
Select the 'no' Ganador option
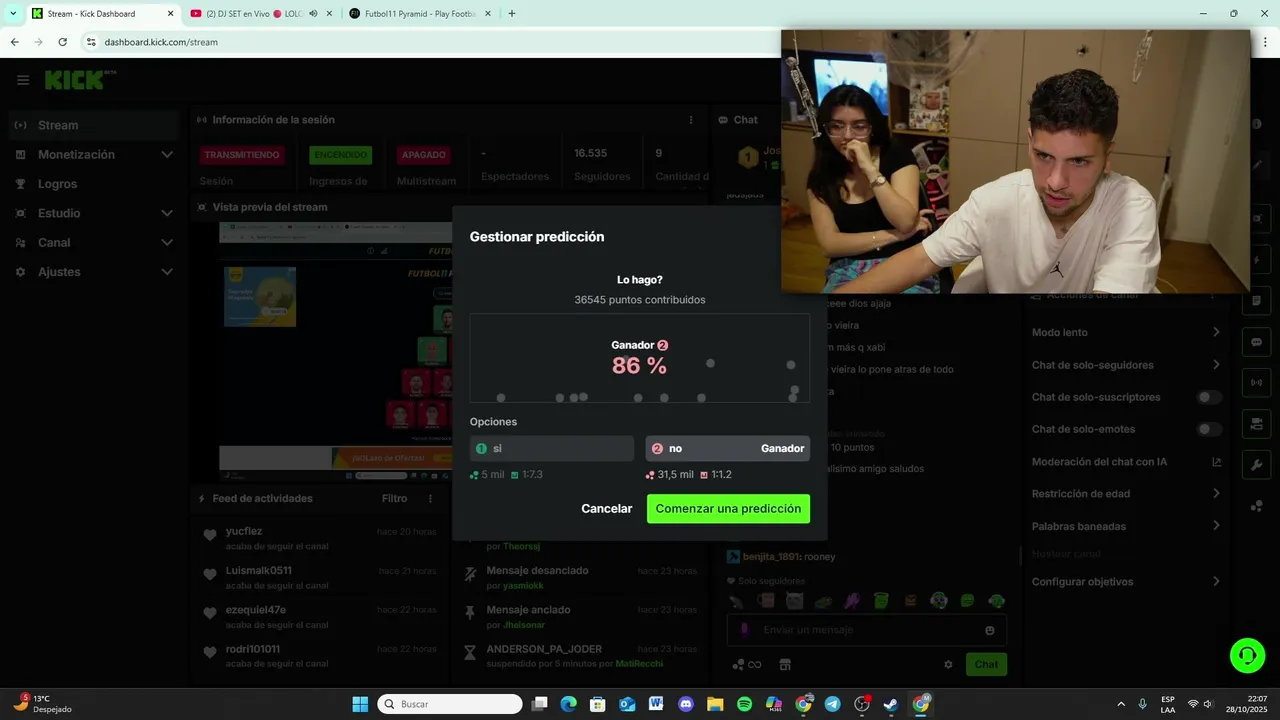pyautogui.click(x=728, y=448)
